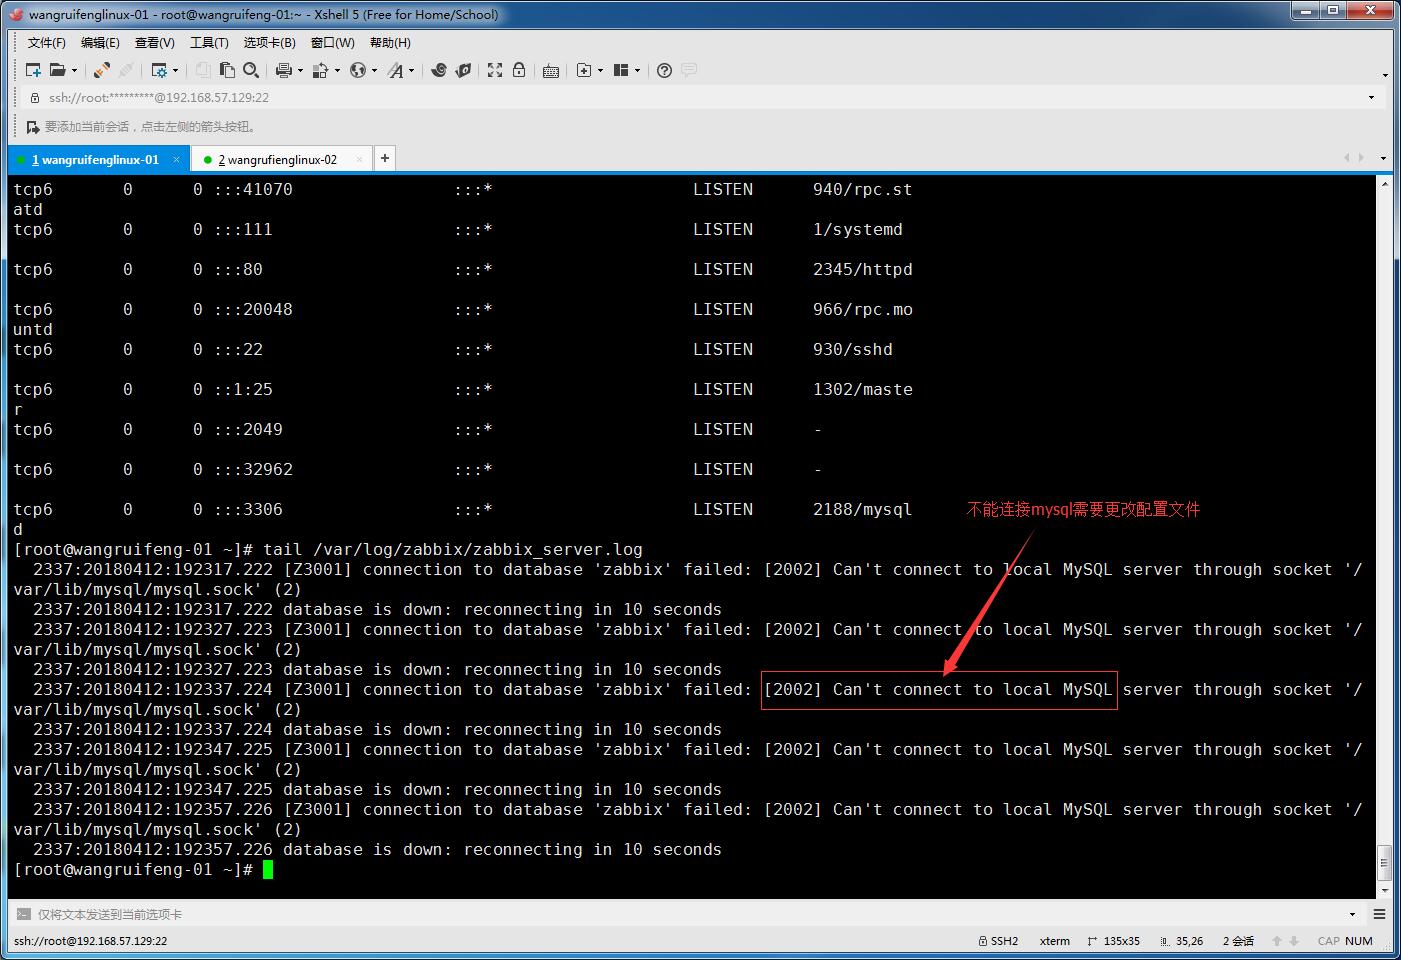Open the 工具(T) menu
Screen dimensions: 1401x960
[209, 42]
